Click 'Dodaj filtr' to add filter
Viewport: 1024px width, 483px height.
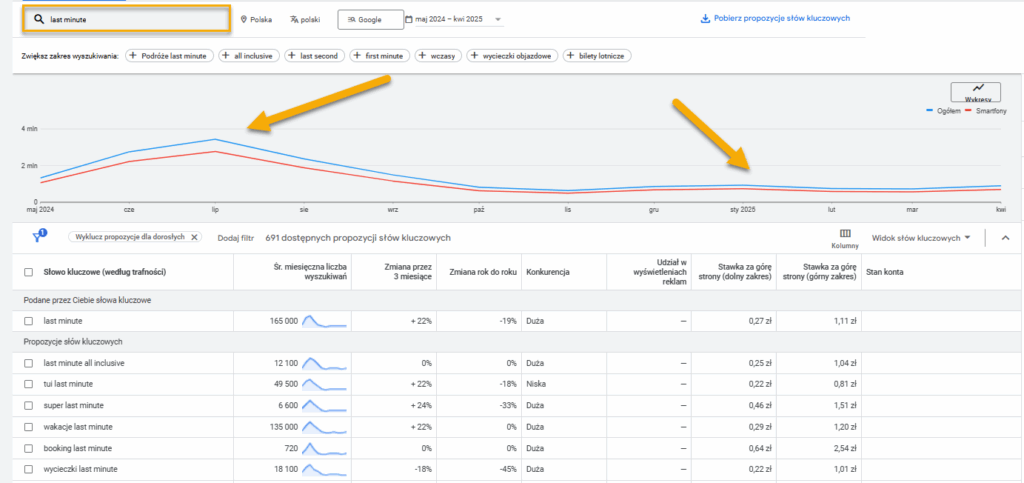(236, 238)
